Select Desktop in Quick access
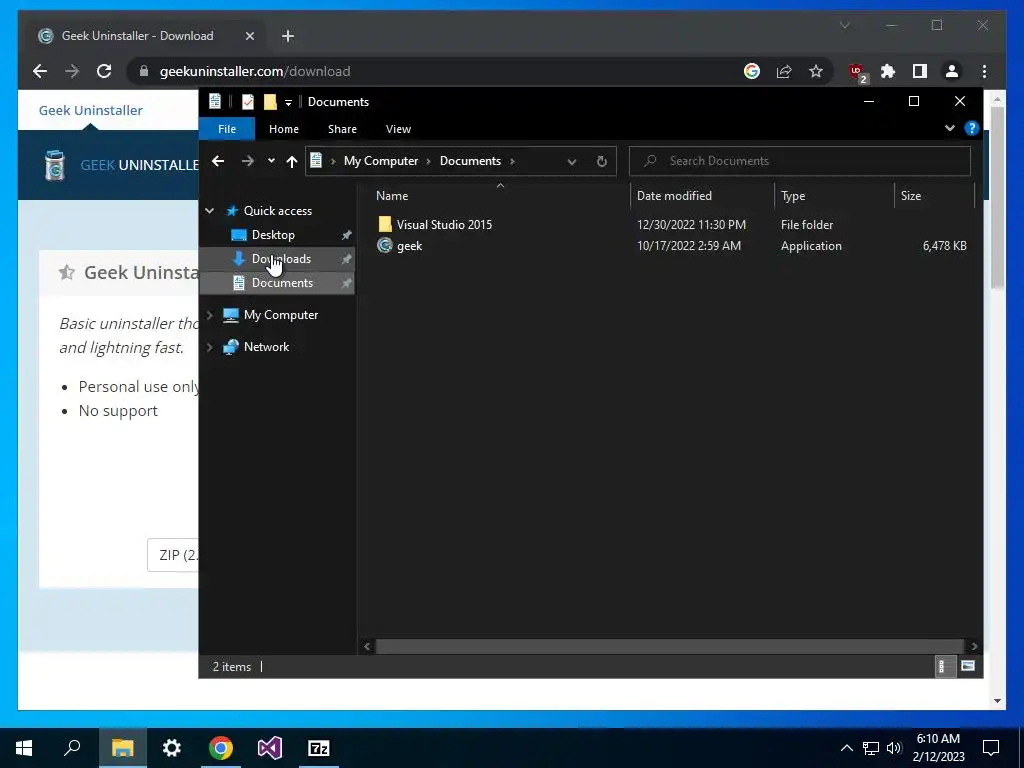 [x=273, y=234]
